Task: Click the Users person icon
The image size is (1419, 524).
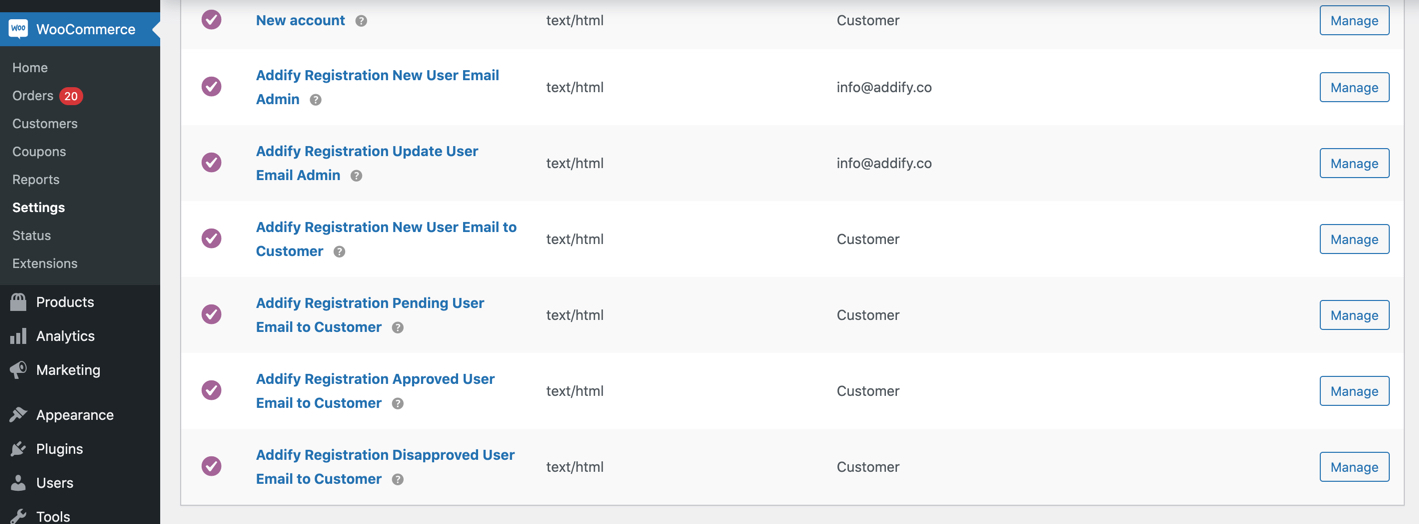Action: [18, 483]
